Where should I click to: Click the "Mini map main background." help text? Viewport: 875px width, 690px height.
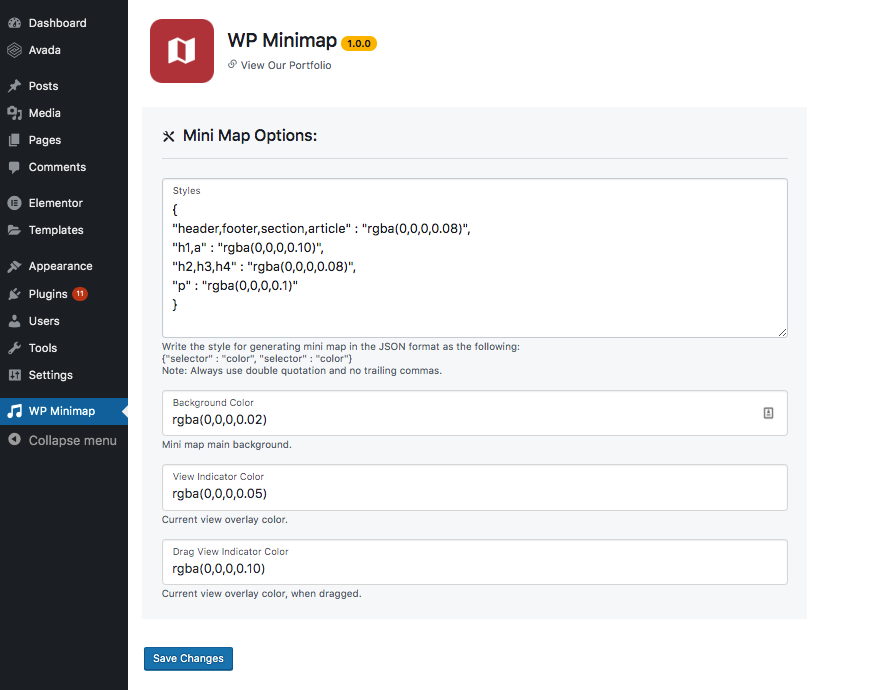coord(227,445)
